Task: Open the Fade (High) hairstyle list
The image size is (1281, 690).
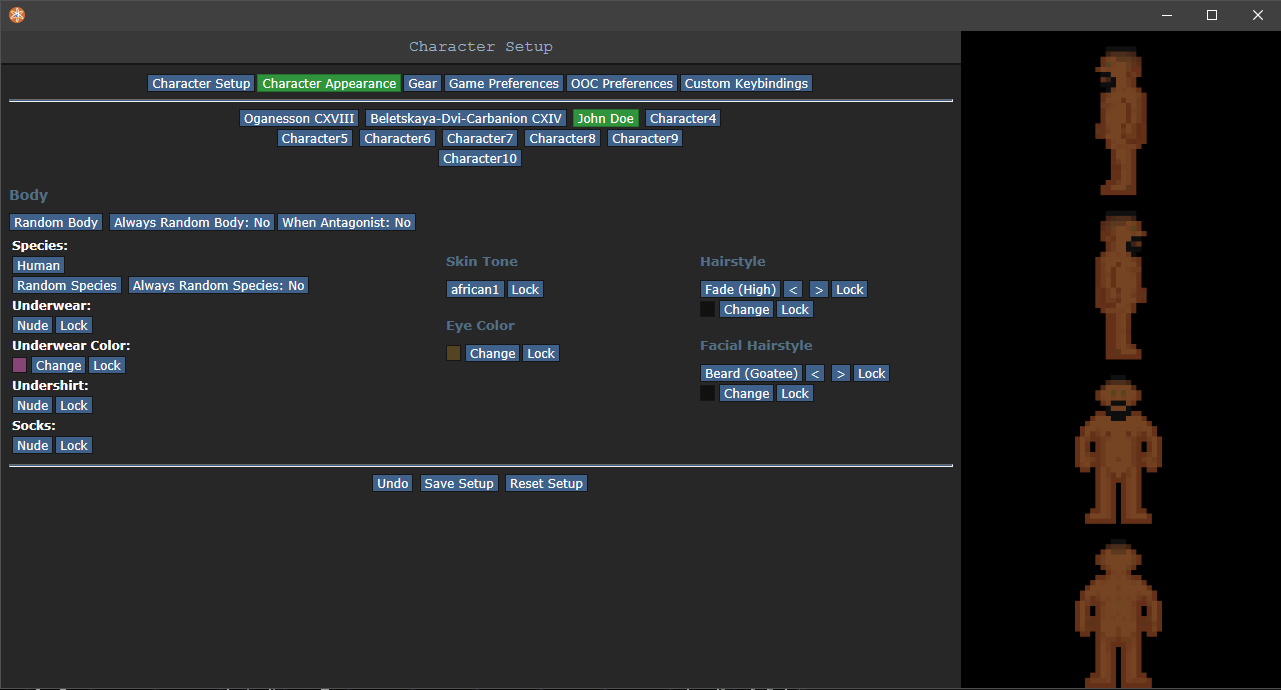Action: [740, 290]
